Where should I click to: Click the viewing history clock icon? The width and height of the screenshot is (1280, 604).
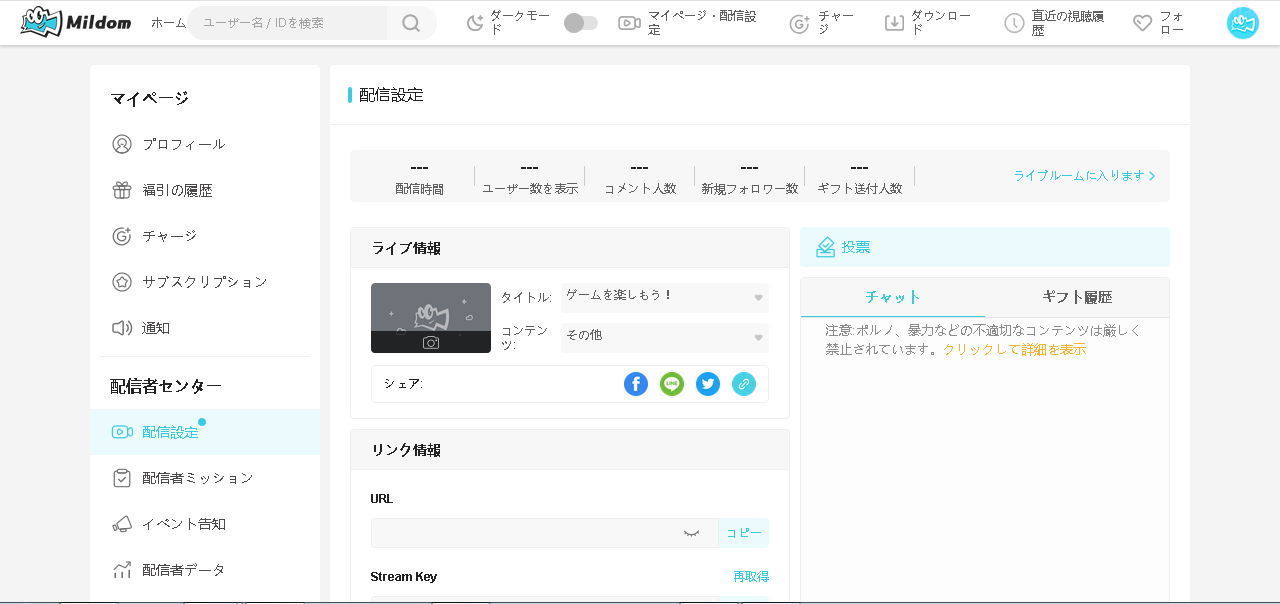pos(1014,23)
